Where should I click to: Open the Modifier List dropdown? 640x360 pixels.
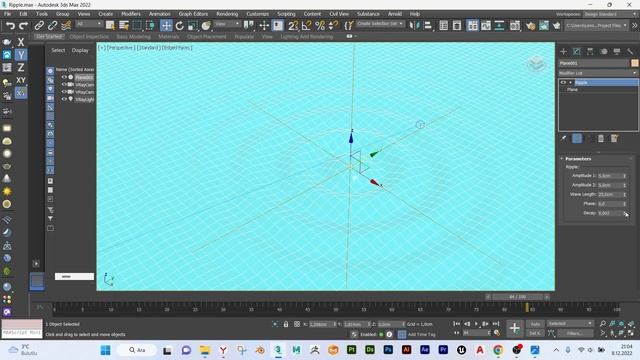(x=598, y=73)
